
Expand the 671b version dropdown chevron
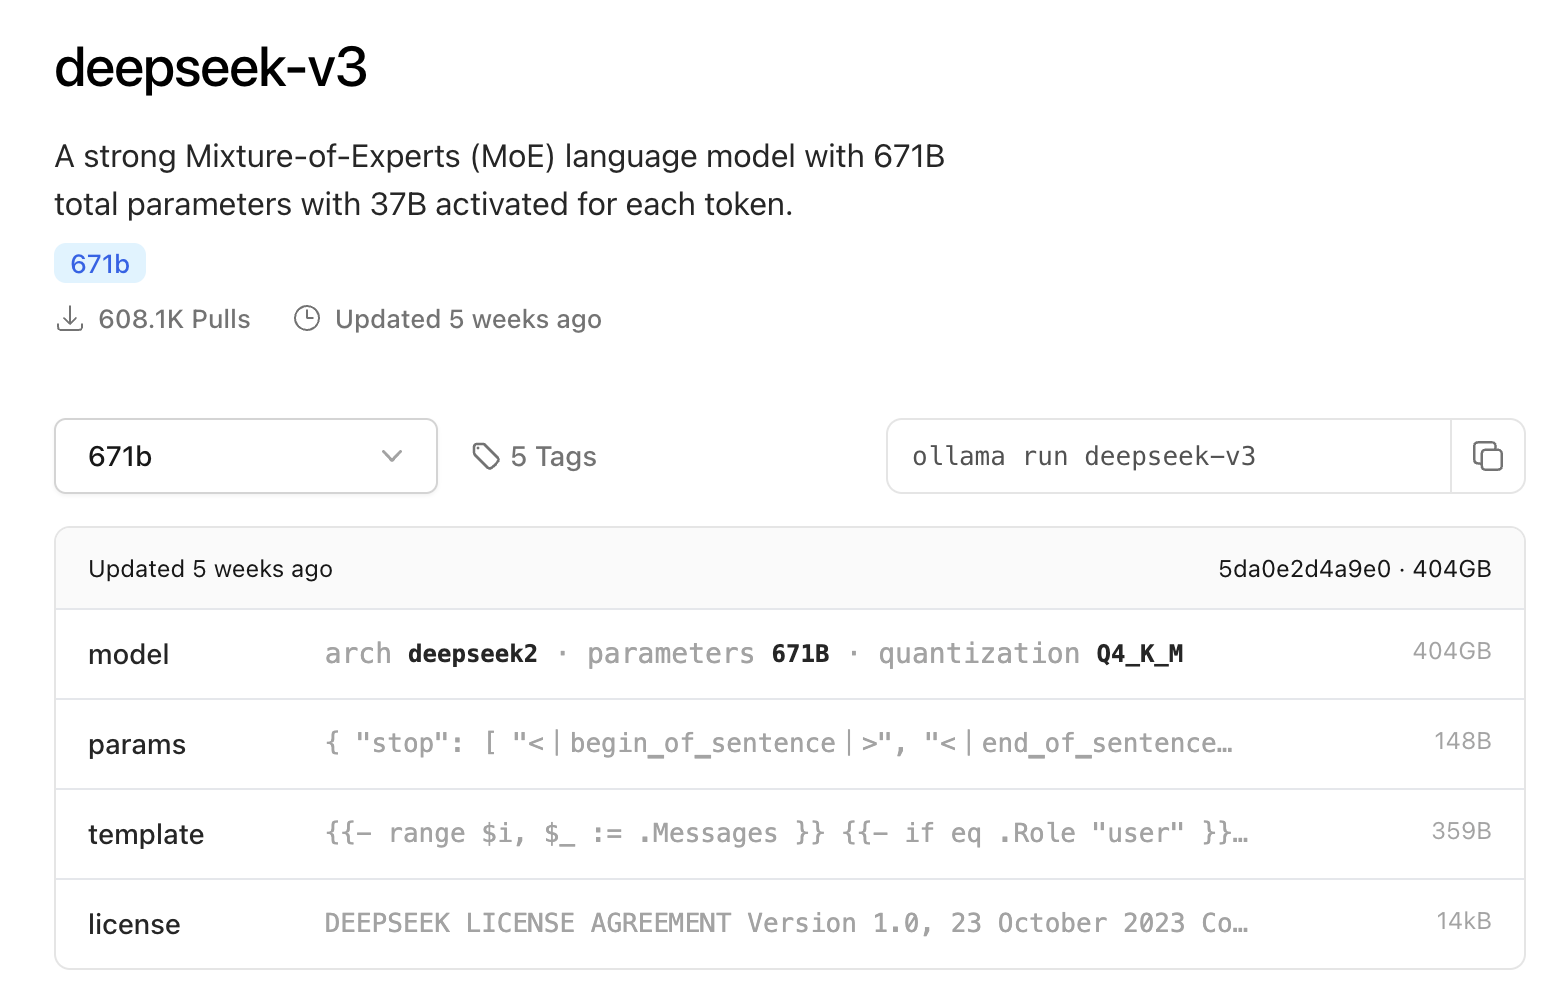[x=392, y=456]
